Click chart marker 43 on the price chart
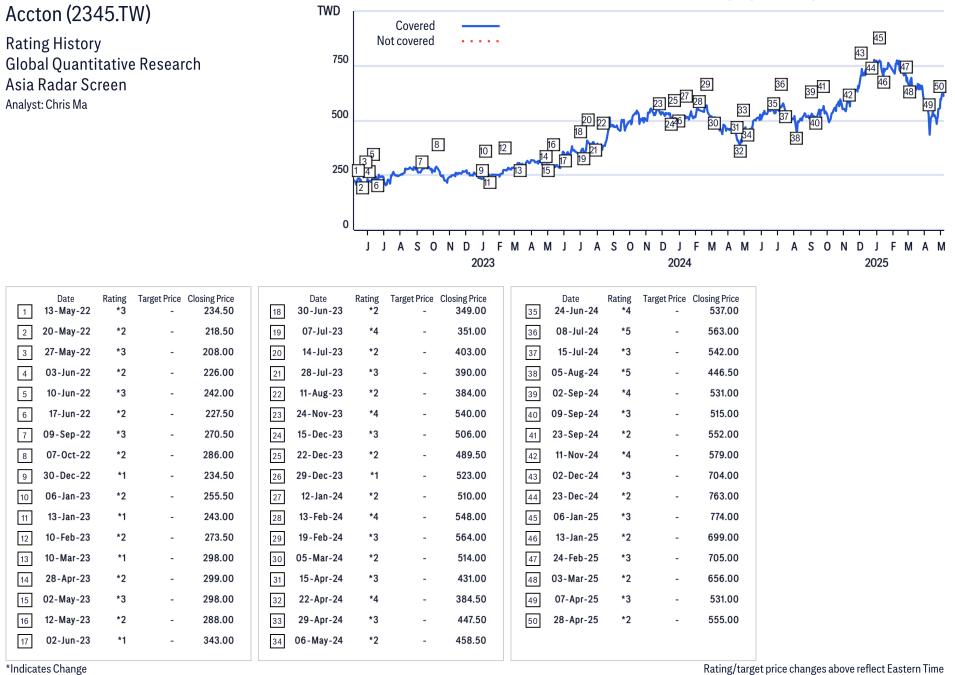The width and height of the screenshot is (955, 675). 860,53
